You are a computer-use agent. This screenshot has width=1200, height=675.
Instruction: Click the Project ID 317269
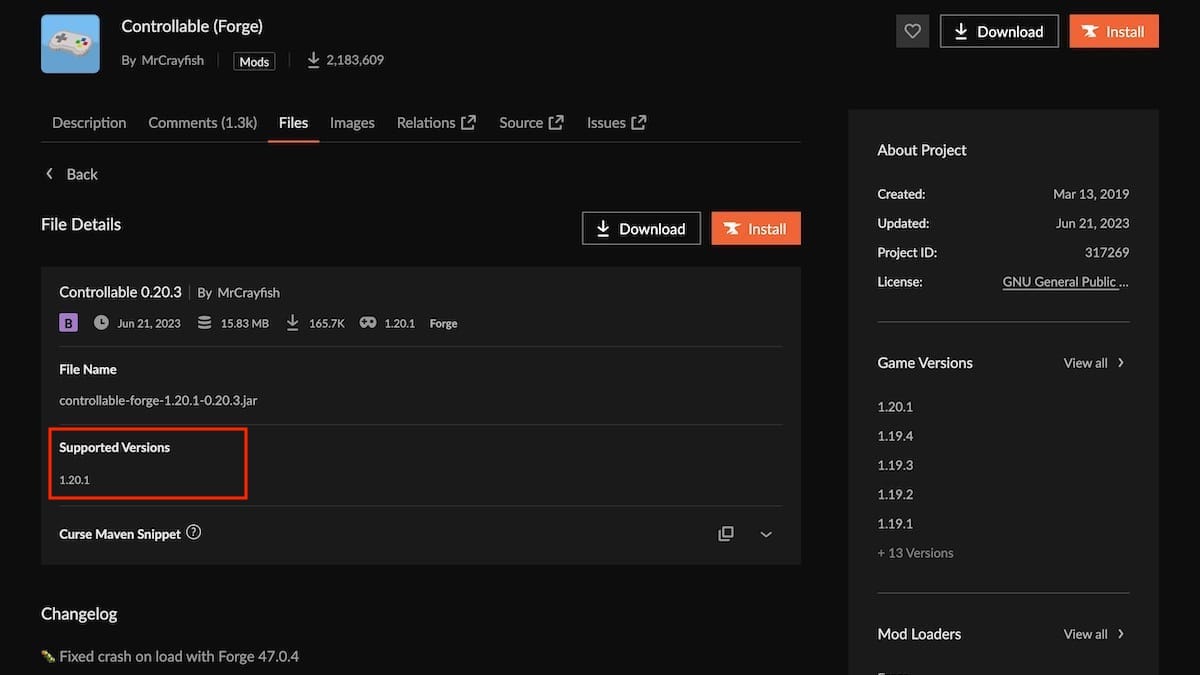[1106, 253]
